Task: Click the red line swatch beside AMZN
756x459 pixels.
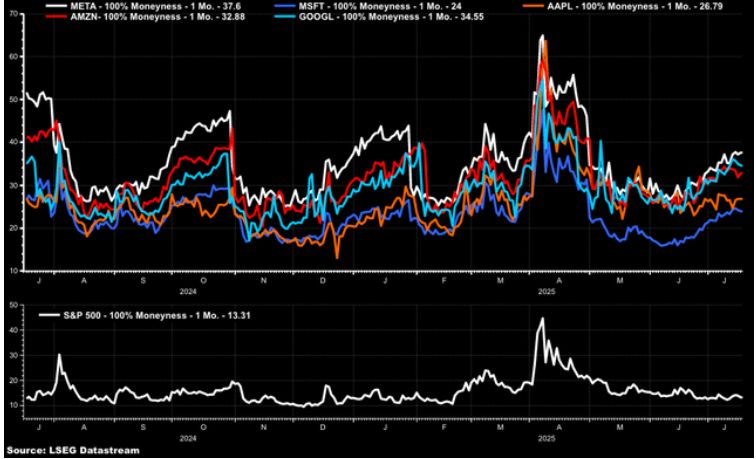Action: click(x=57, y=18)
